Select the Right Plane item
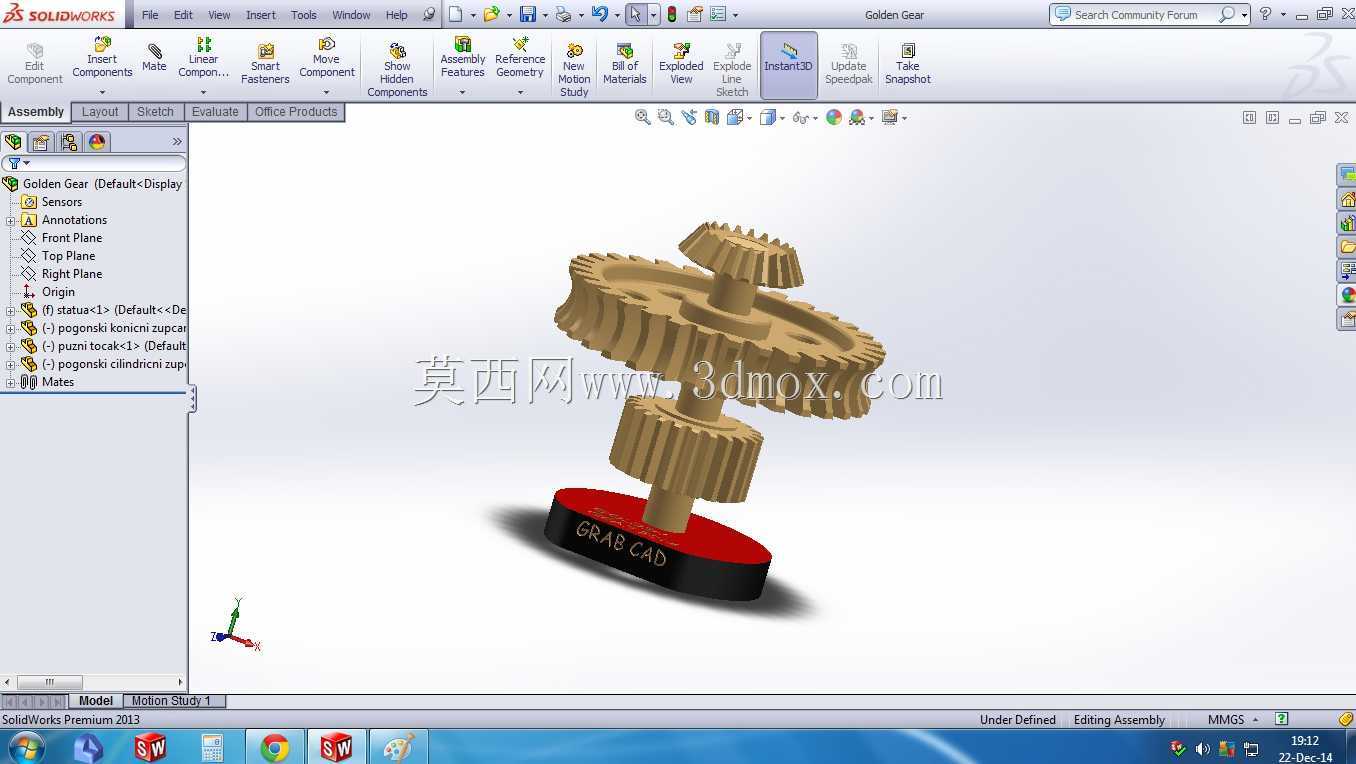The width and height of the screenshot is (1356, 764). coord(72,274)
